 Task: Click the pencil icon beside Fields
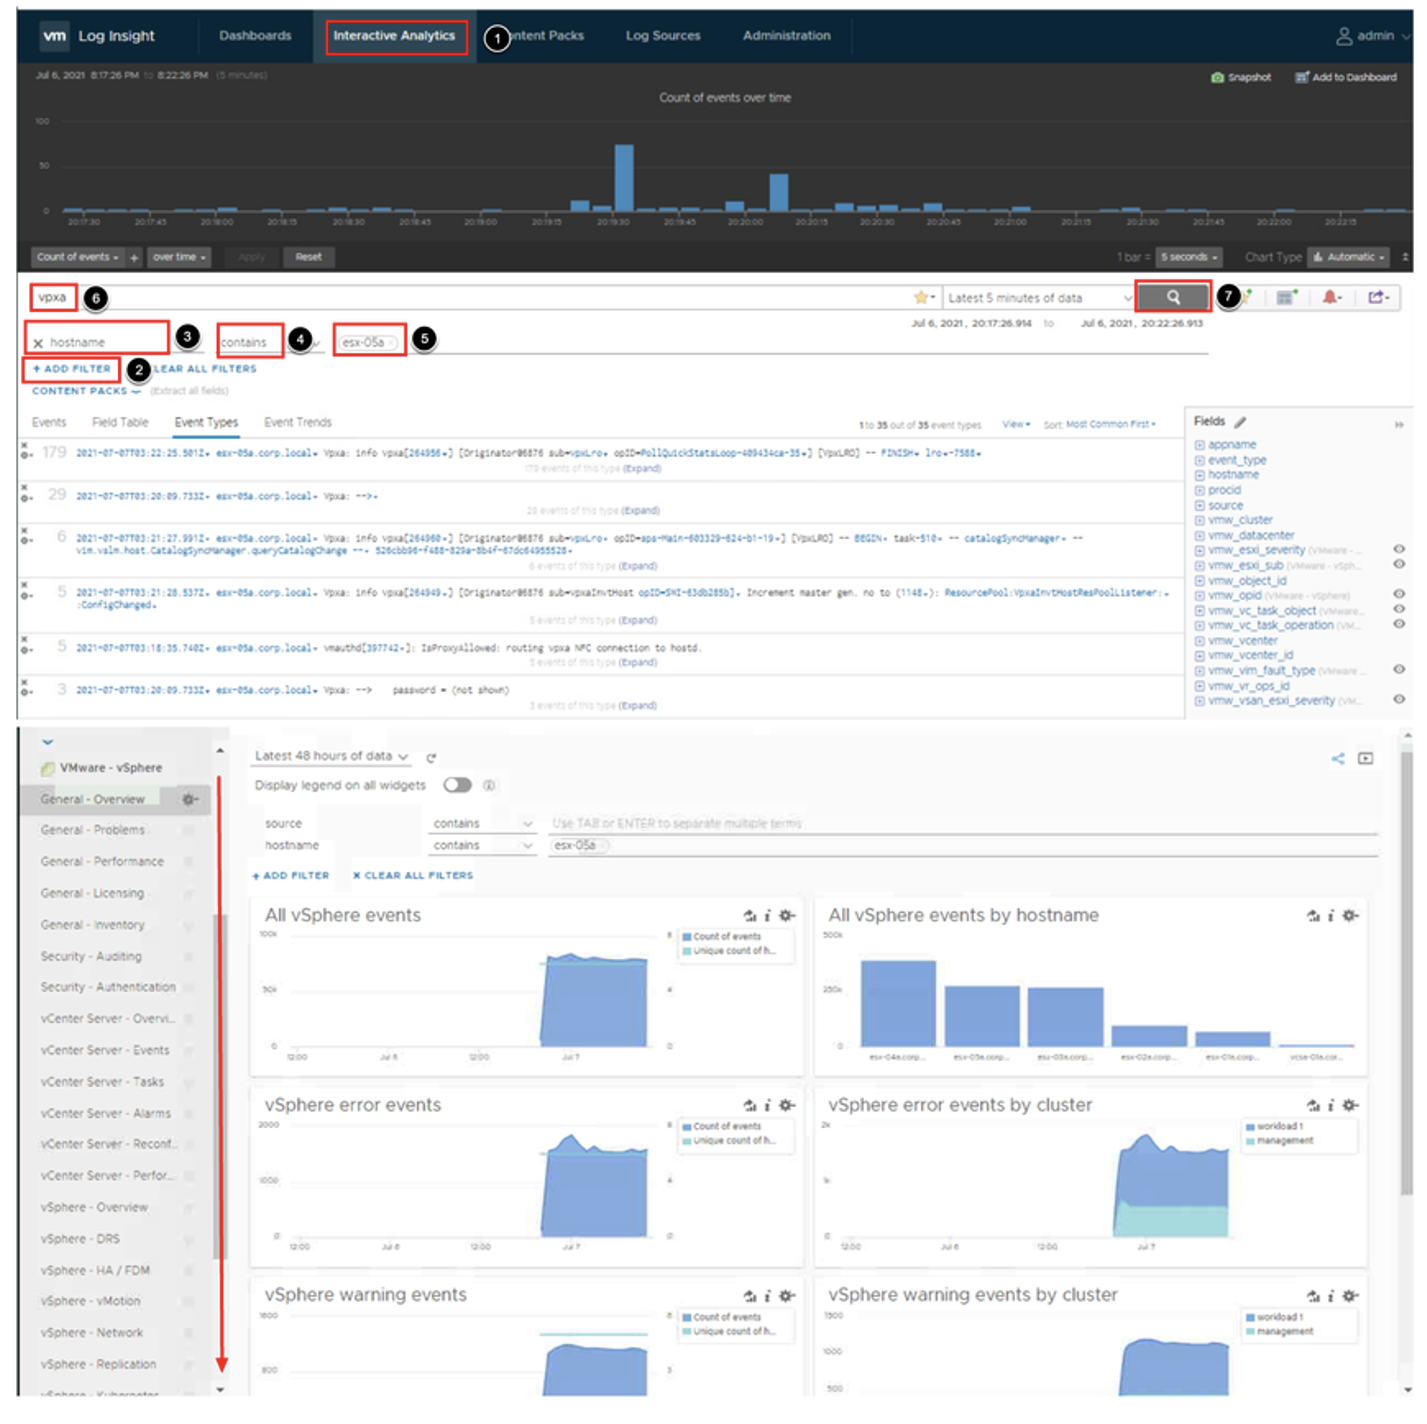coord(1240,422)
